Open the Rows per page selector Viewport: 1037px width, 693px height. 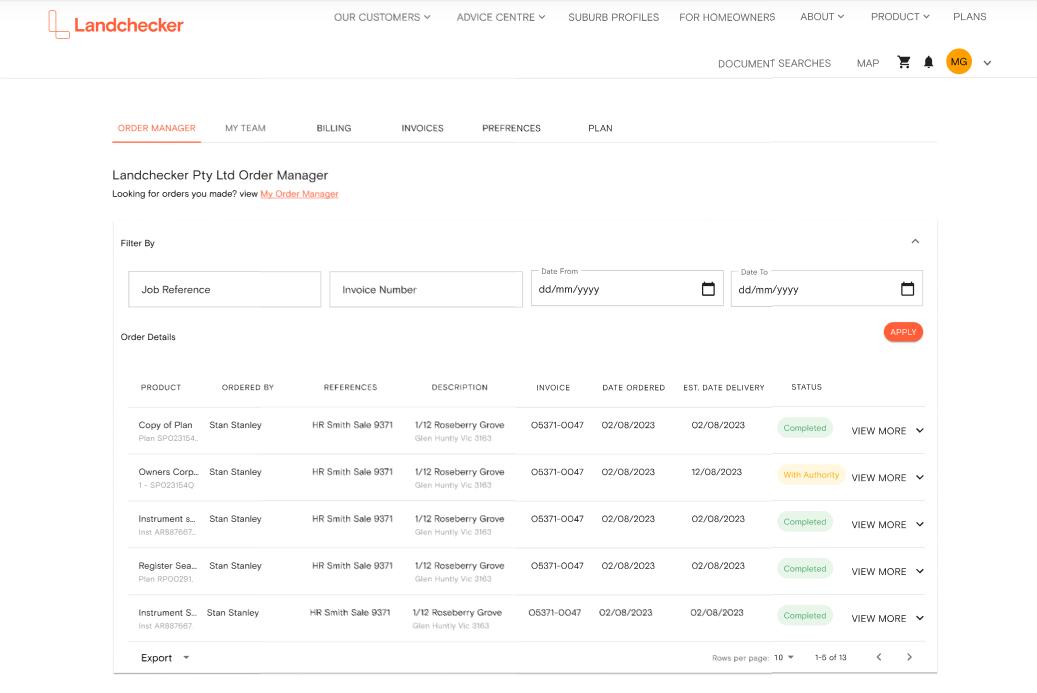tap(781, 657)
